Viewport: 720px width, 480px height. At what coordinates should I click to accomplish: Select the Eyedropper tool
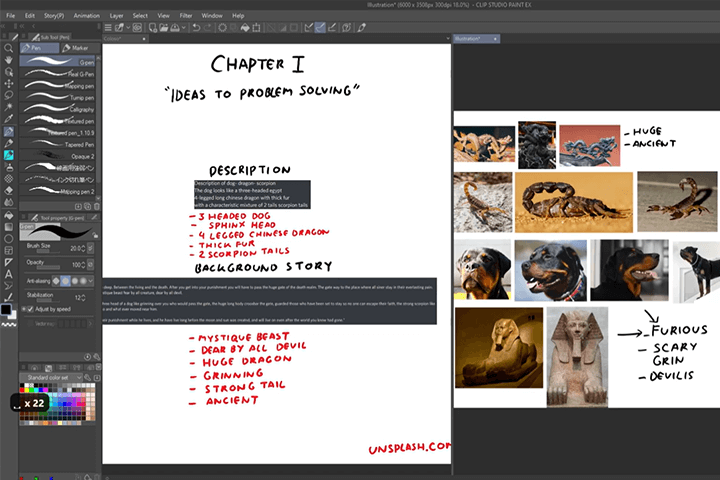(x=8, y=119)
